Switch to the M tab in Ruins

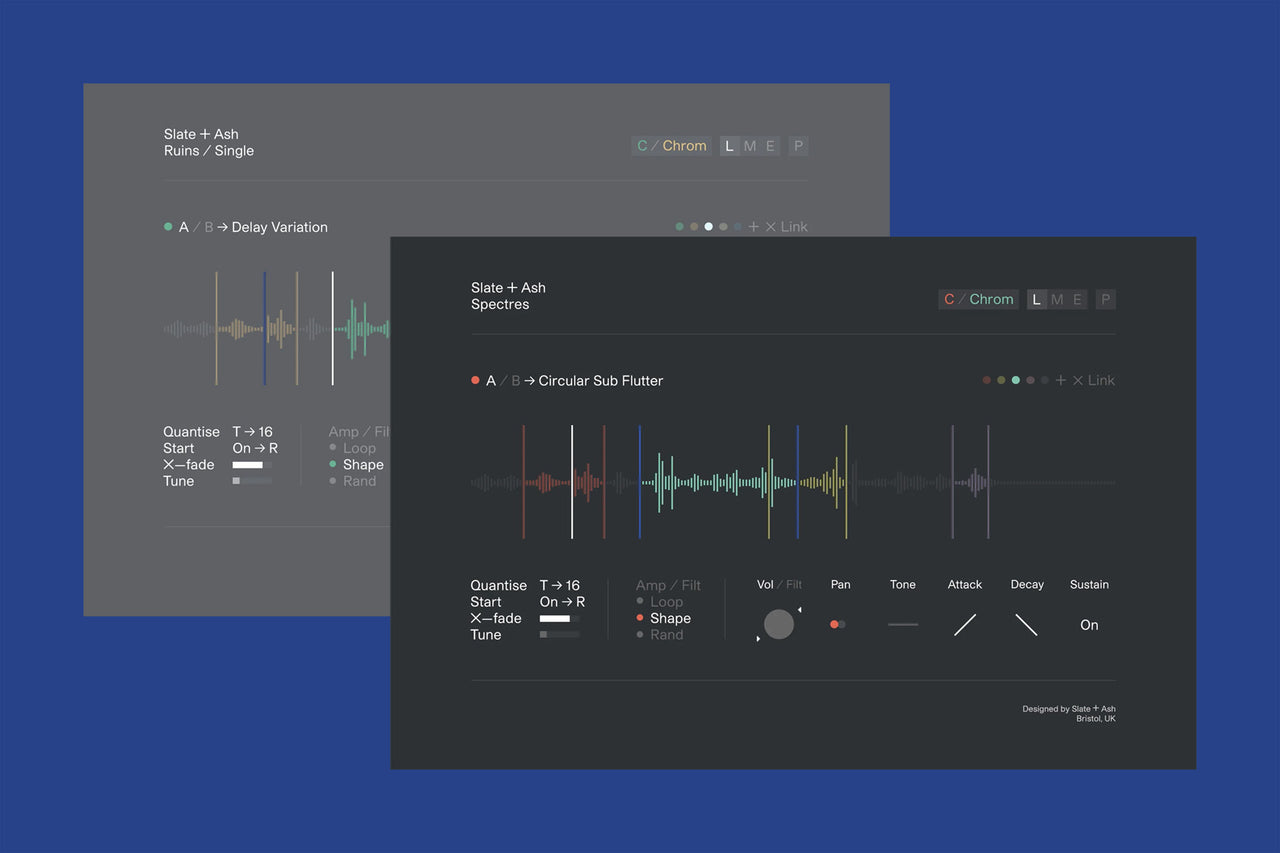(750, 146)
